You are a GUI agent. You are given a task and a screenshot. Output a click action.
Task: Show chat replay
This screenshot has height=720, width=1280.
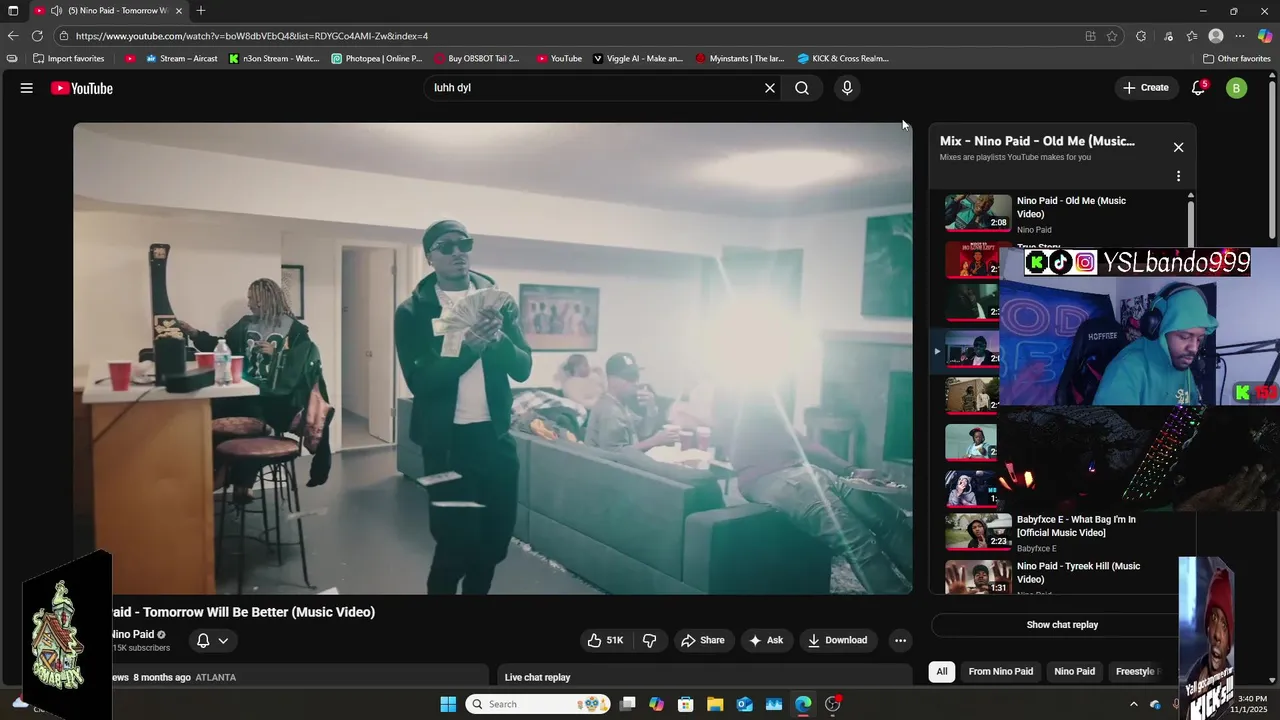tap(1062, 625)
